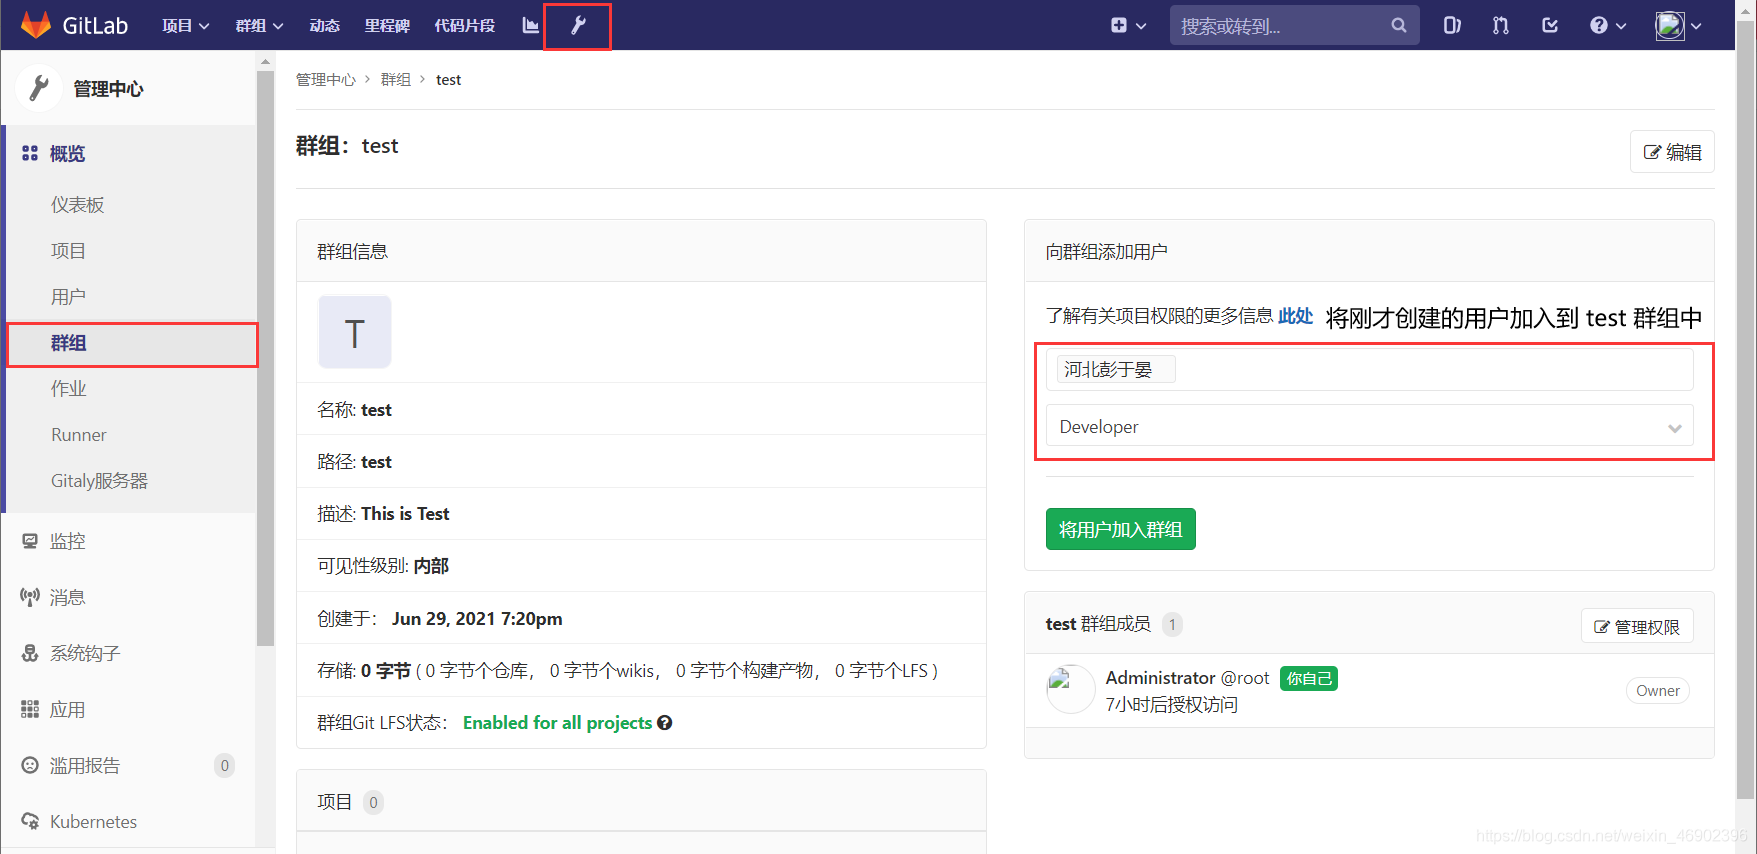Open the 里程碑 navbar item
The height and width of the screenshot is (854, 1757).
click(x=387, y=25)
